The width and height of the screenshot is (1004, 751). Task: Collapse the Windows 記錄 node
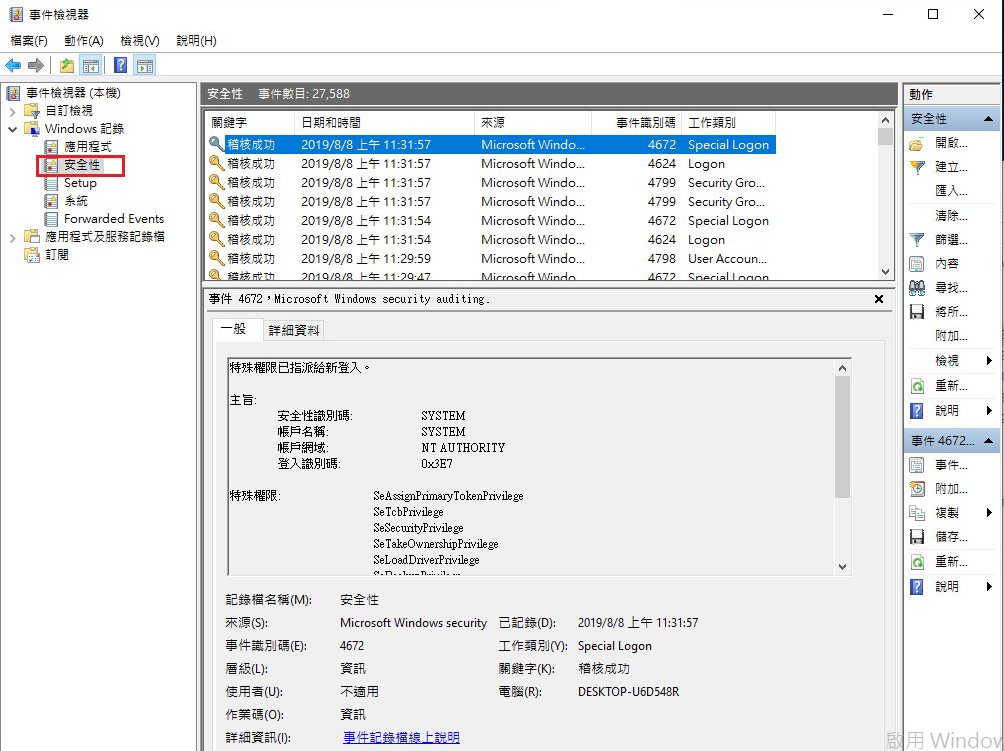point(12,129)
